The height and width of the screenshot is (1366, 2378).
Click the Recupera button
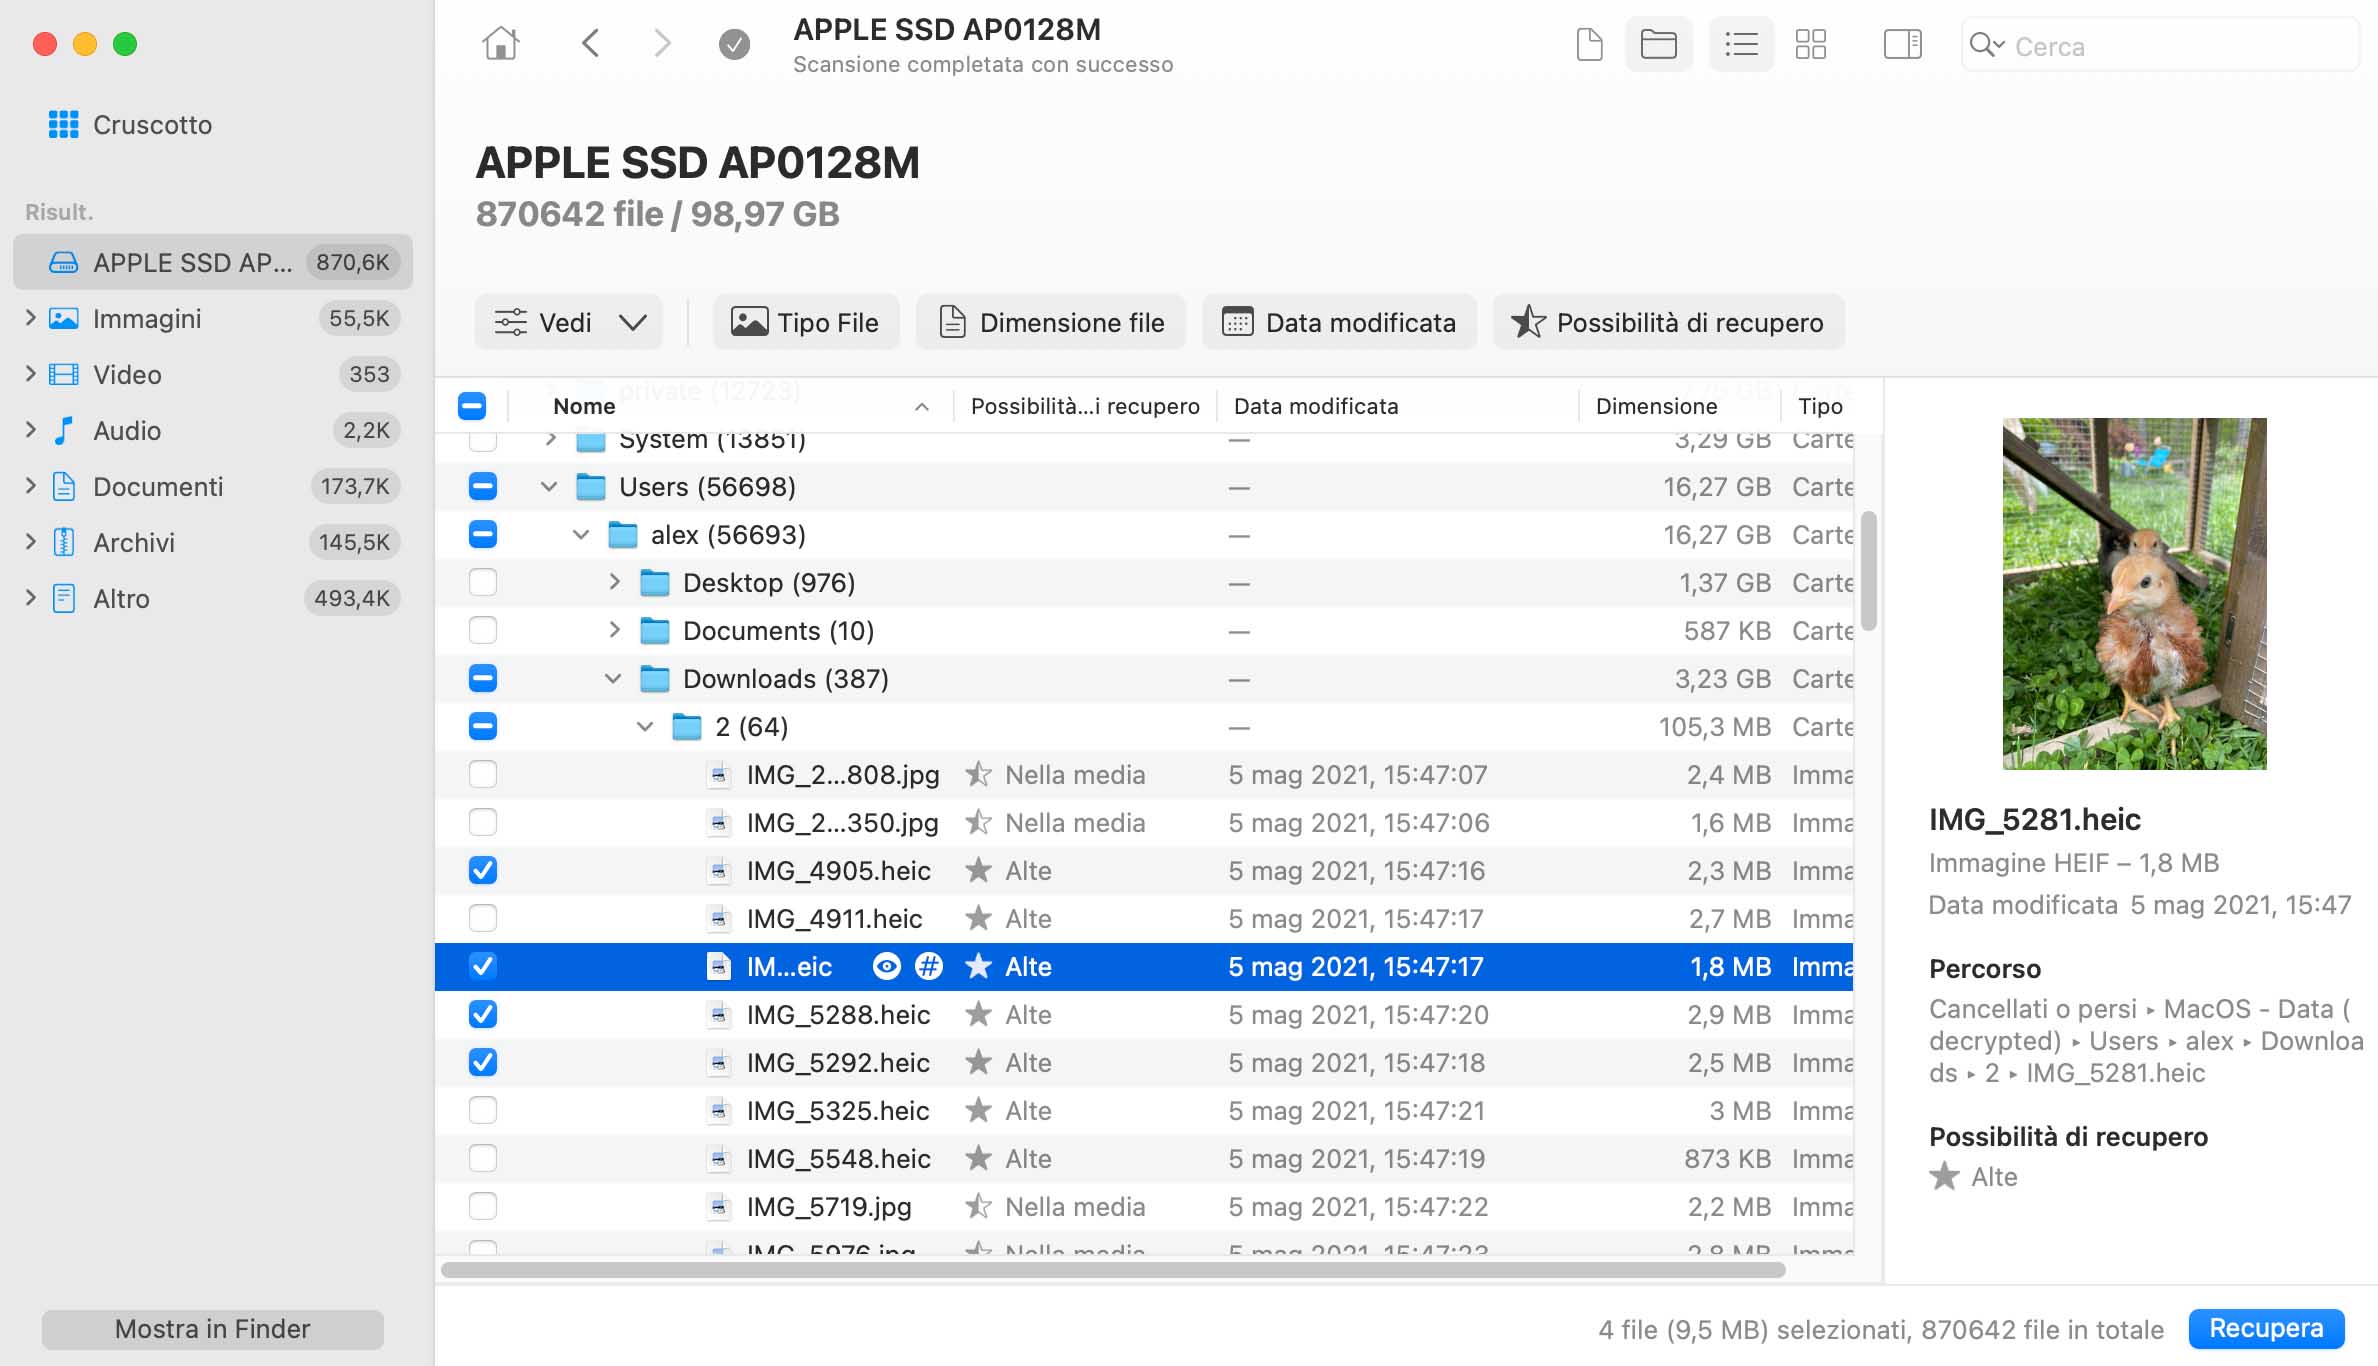click(x=2266, y=1328)
